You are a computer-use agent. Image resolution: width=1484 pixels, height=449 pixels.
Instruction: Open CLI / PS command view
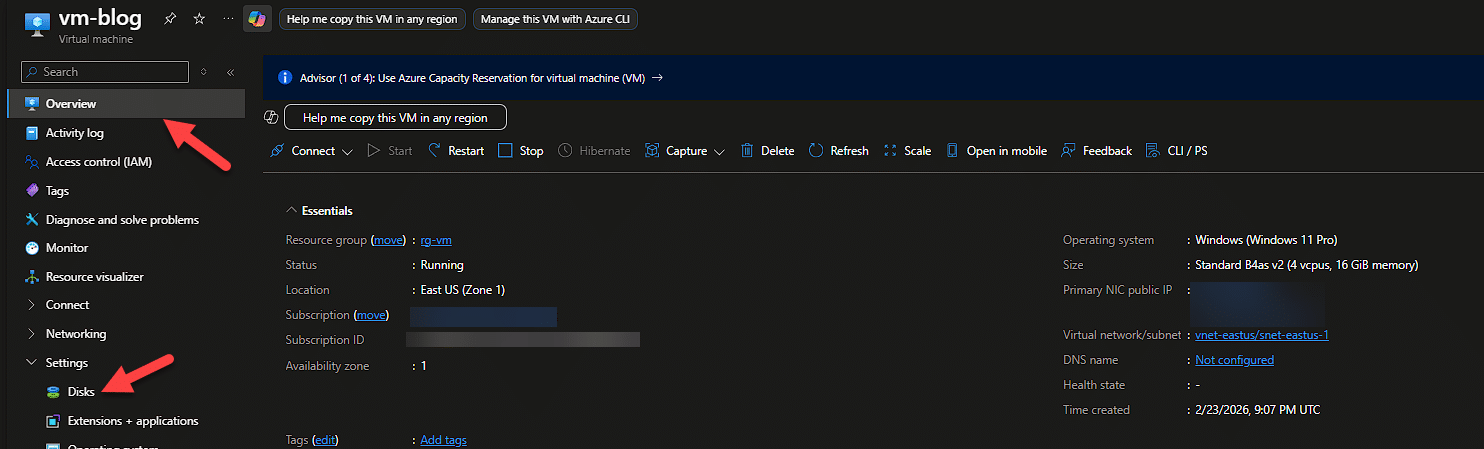click(1177, 151)
